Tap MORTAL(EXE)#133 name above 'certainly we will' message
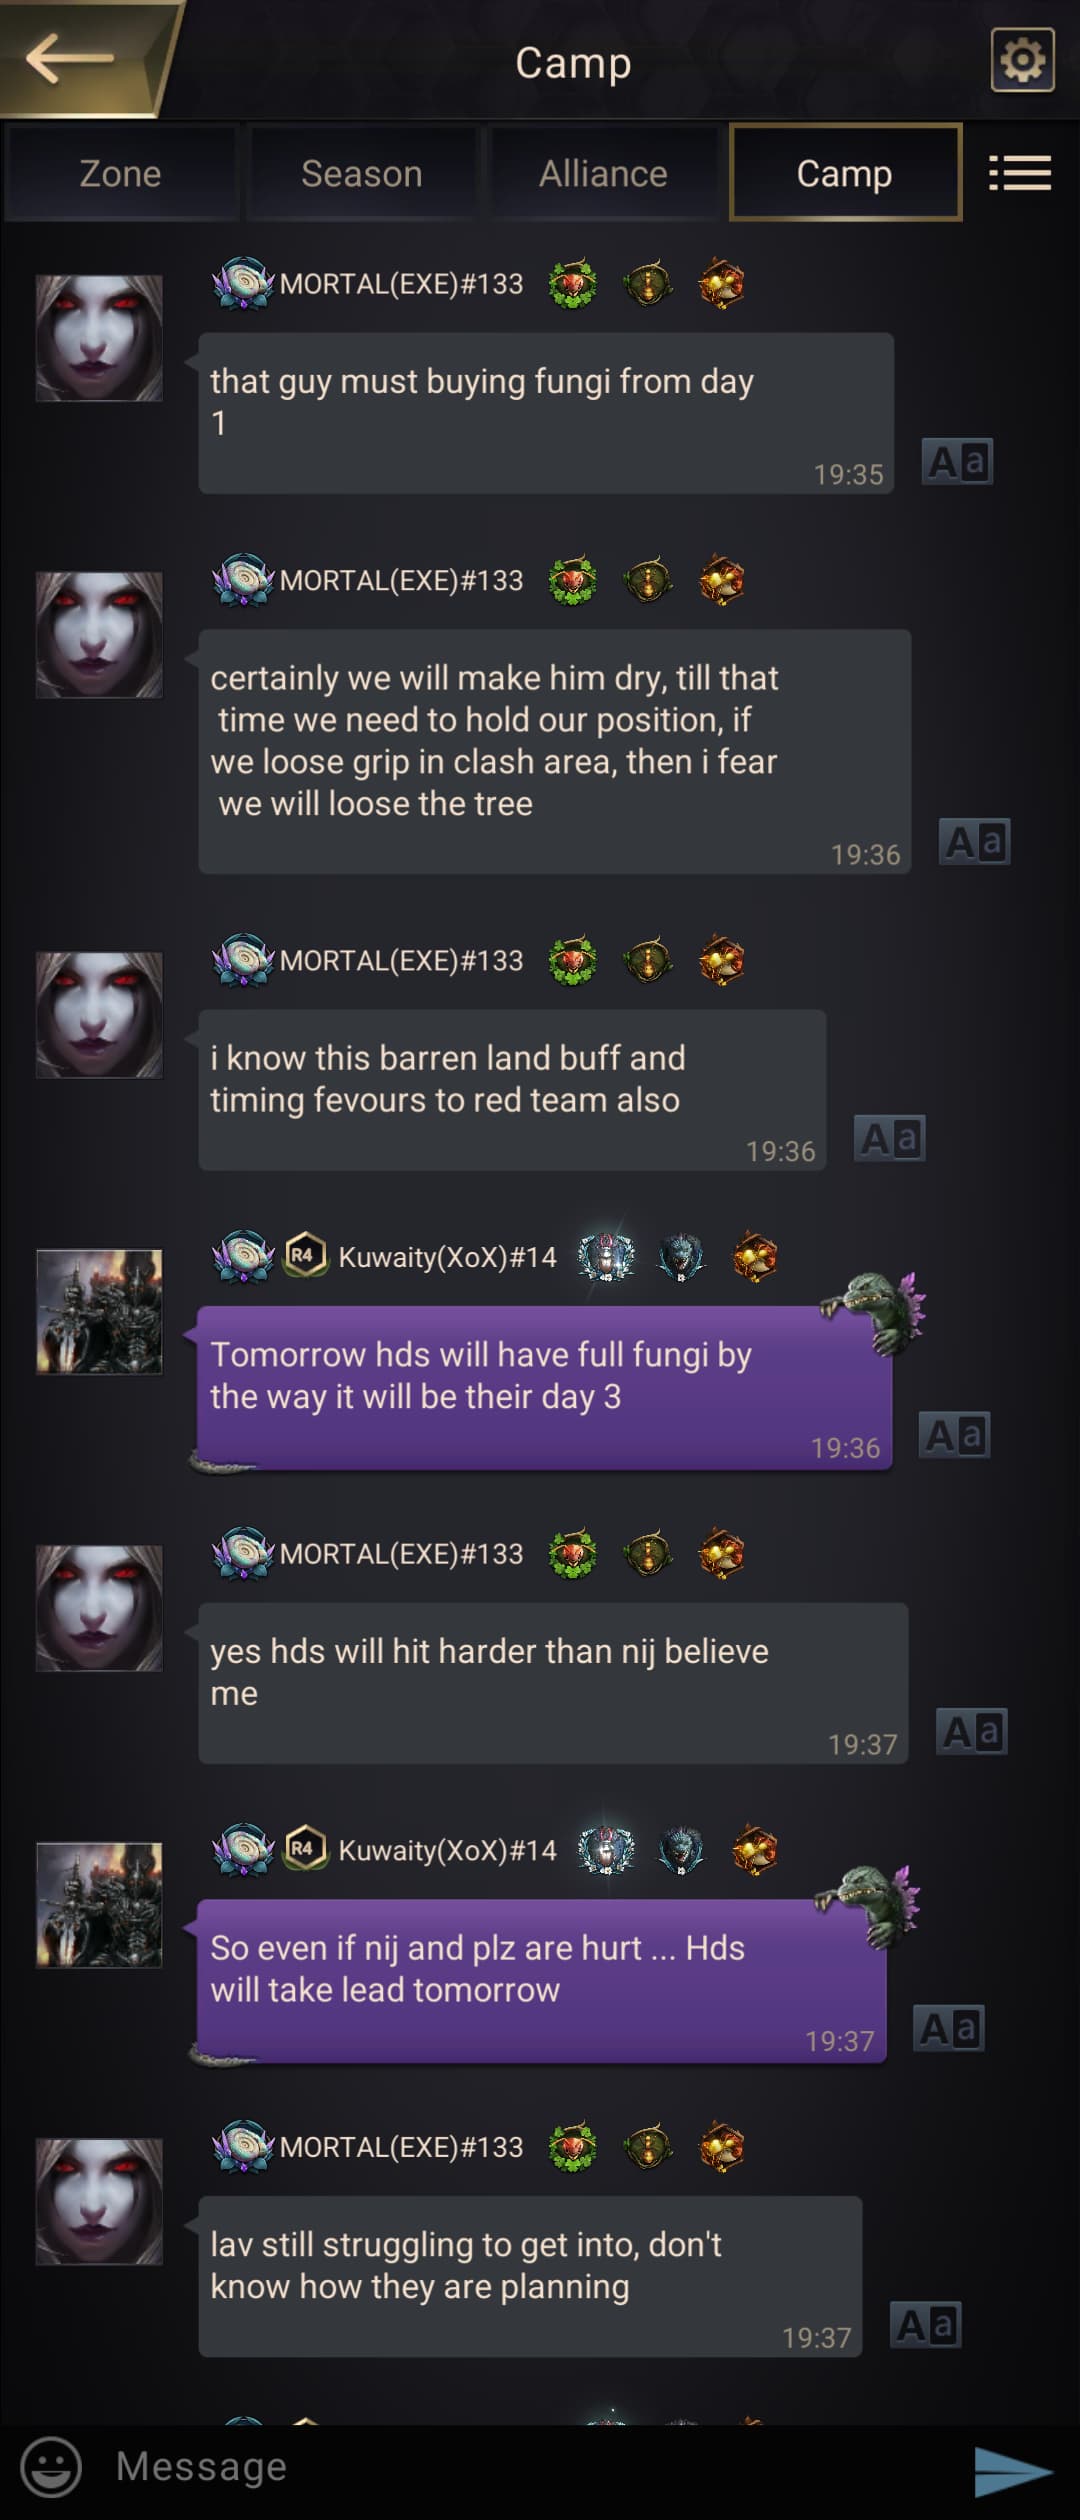Image resolution: width=1080 pixels, height=2520 pixels. [x=401, y=580]
